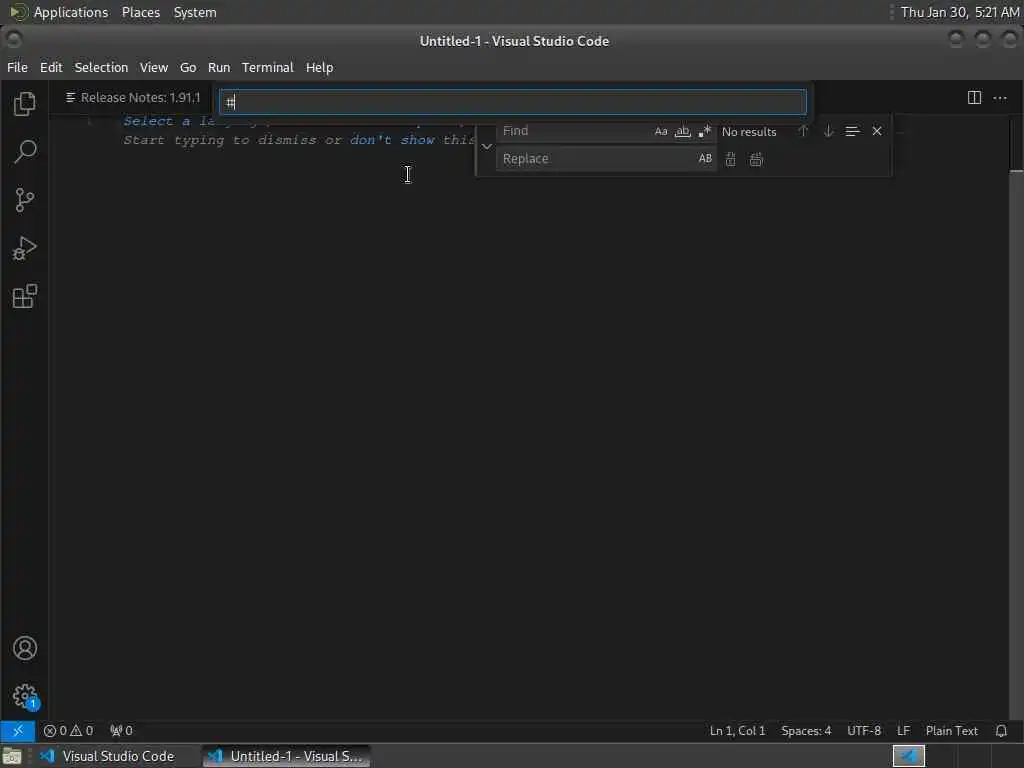
Task: Show errors and warnings in status bar
Action: click(x=69, y=731)
